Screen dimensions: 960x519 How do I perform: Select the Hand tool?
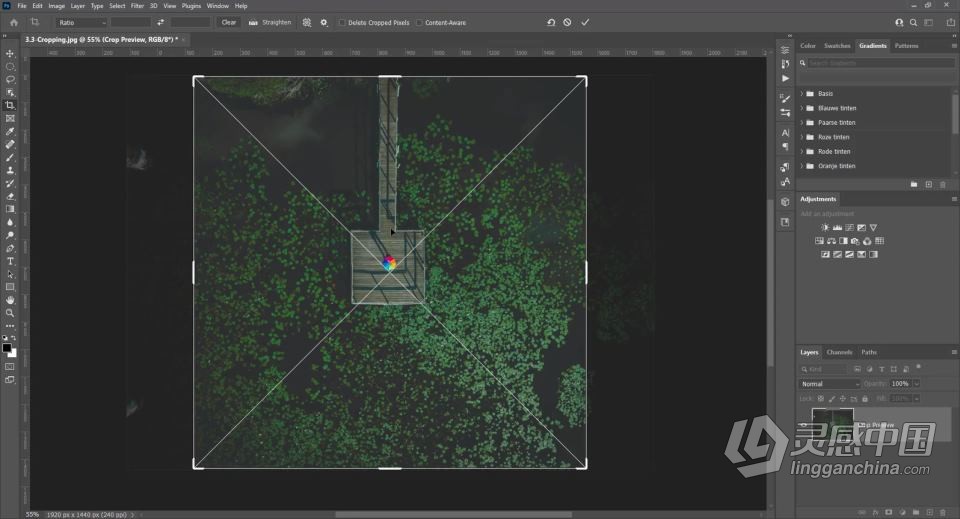[x=10, y=300]
